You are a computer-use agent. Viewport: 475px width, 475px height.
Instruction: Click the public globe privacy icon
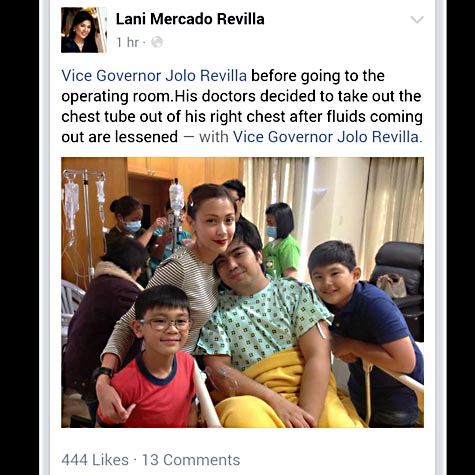coord(157,42)
